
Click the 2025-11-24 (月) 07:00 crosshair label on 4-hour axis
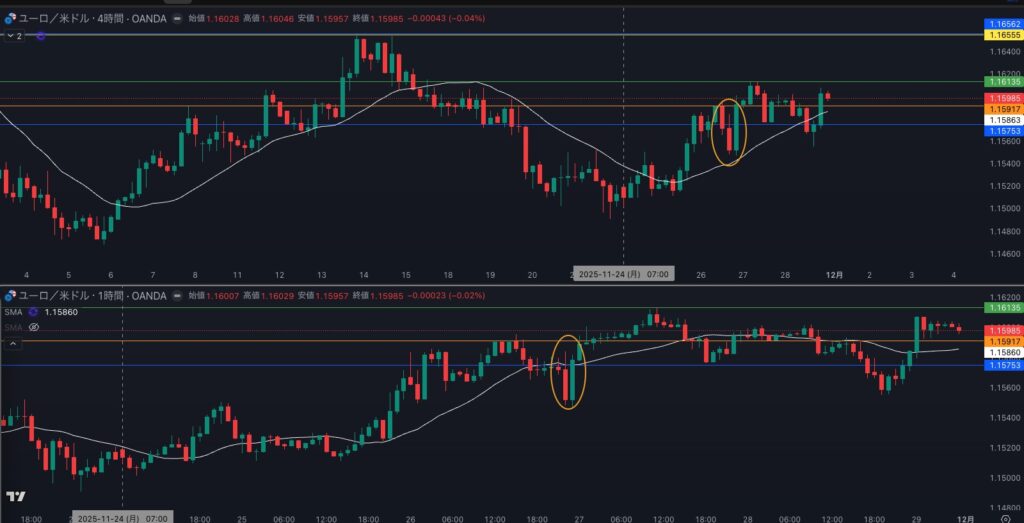(x=623, y=274)
